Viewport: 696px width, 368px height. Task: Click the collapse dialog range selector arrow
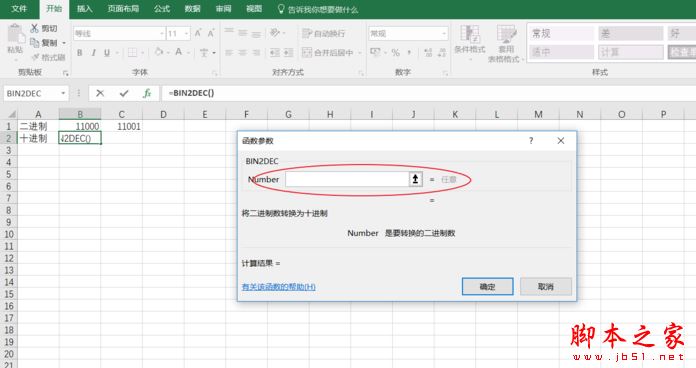(415, 179)
